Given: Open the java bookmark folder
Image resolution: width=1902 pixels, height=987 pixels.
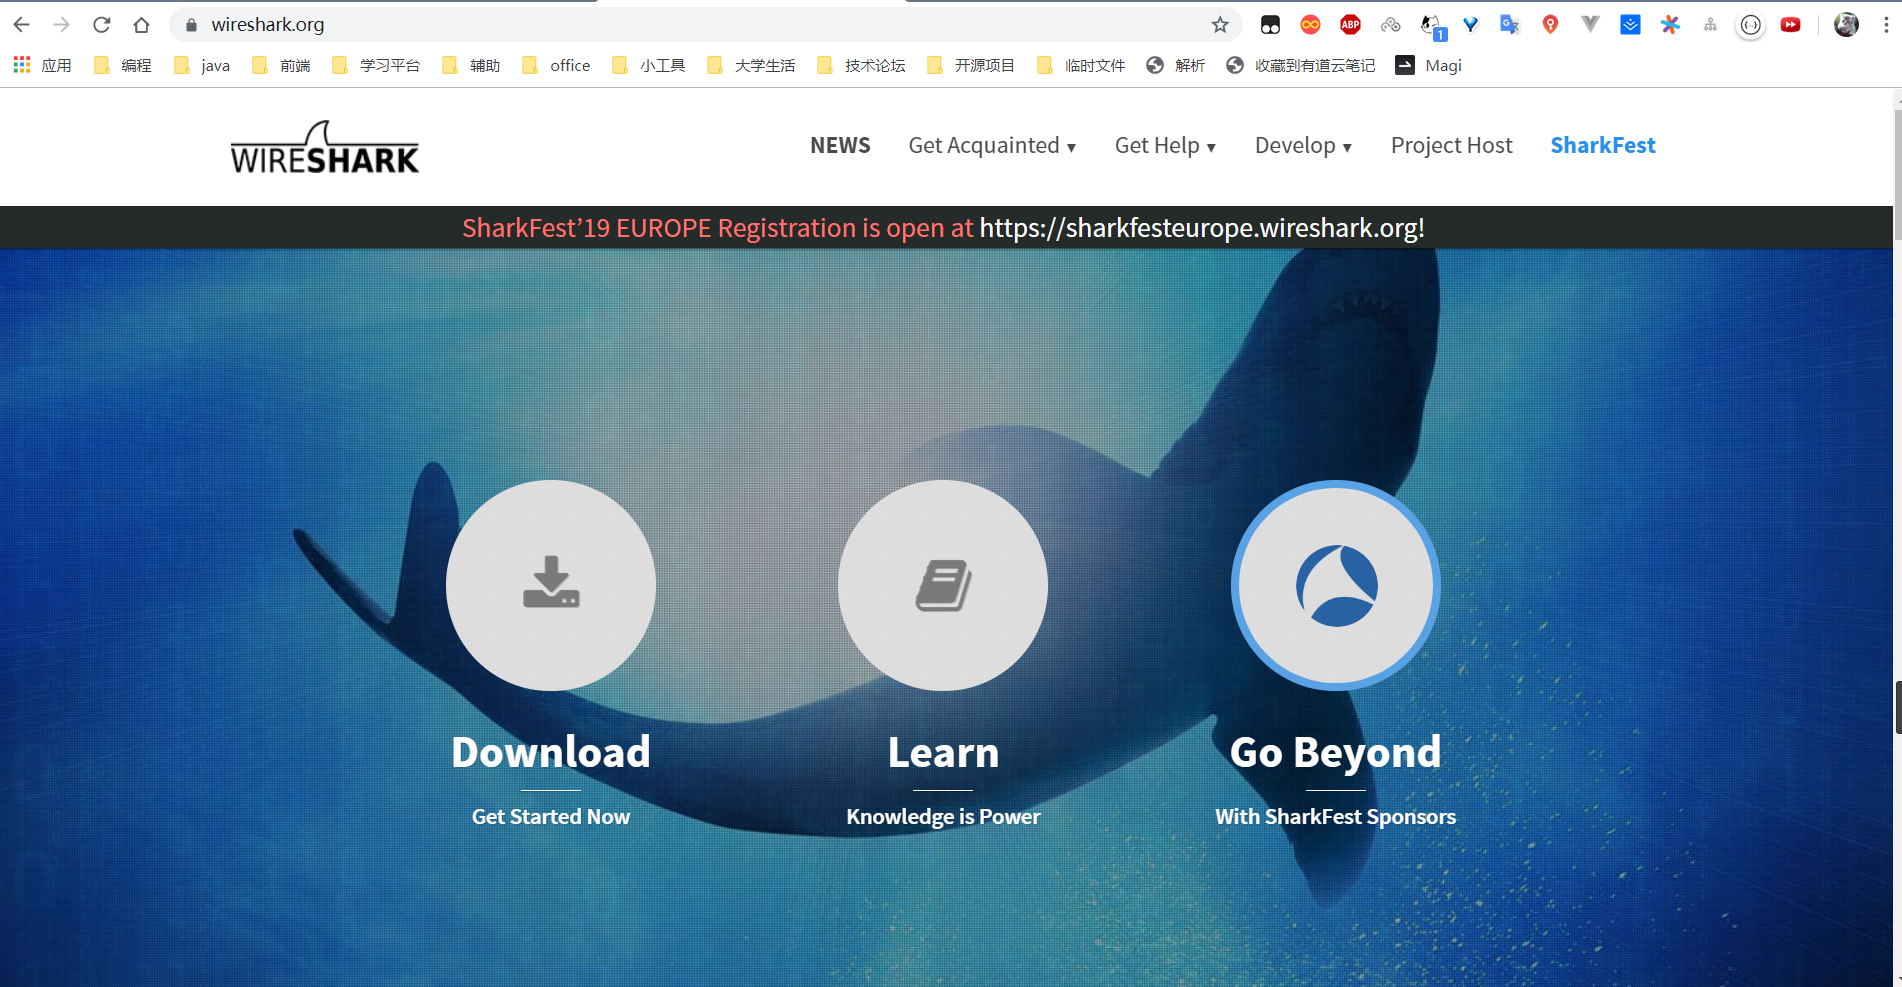Looking at the screenshot, I should coord(202,65).
